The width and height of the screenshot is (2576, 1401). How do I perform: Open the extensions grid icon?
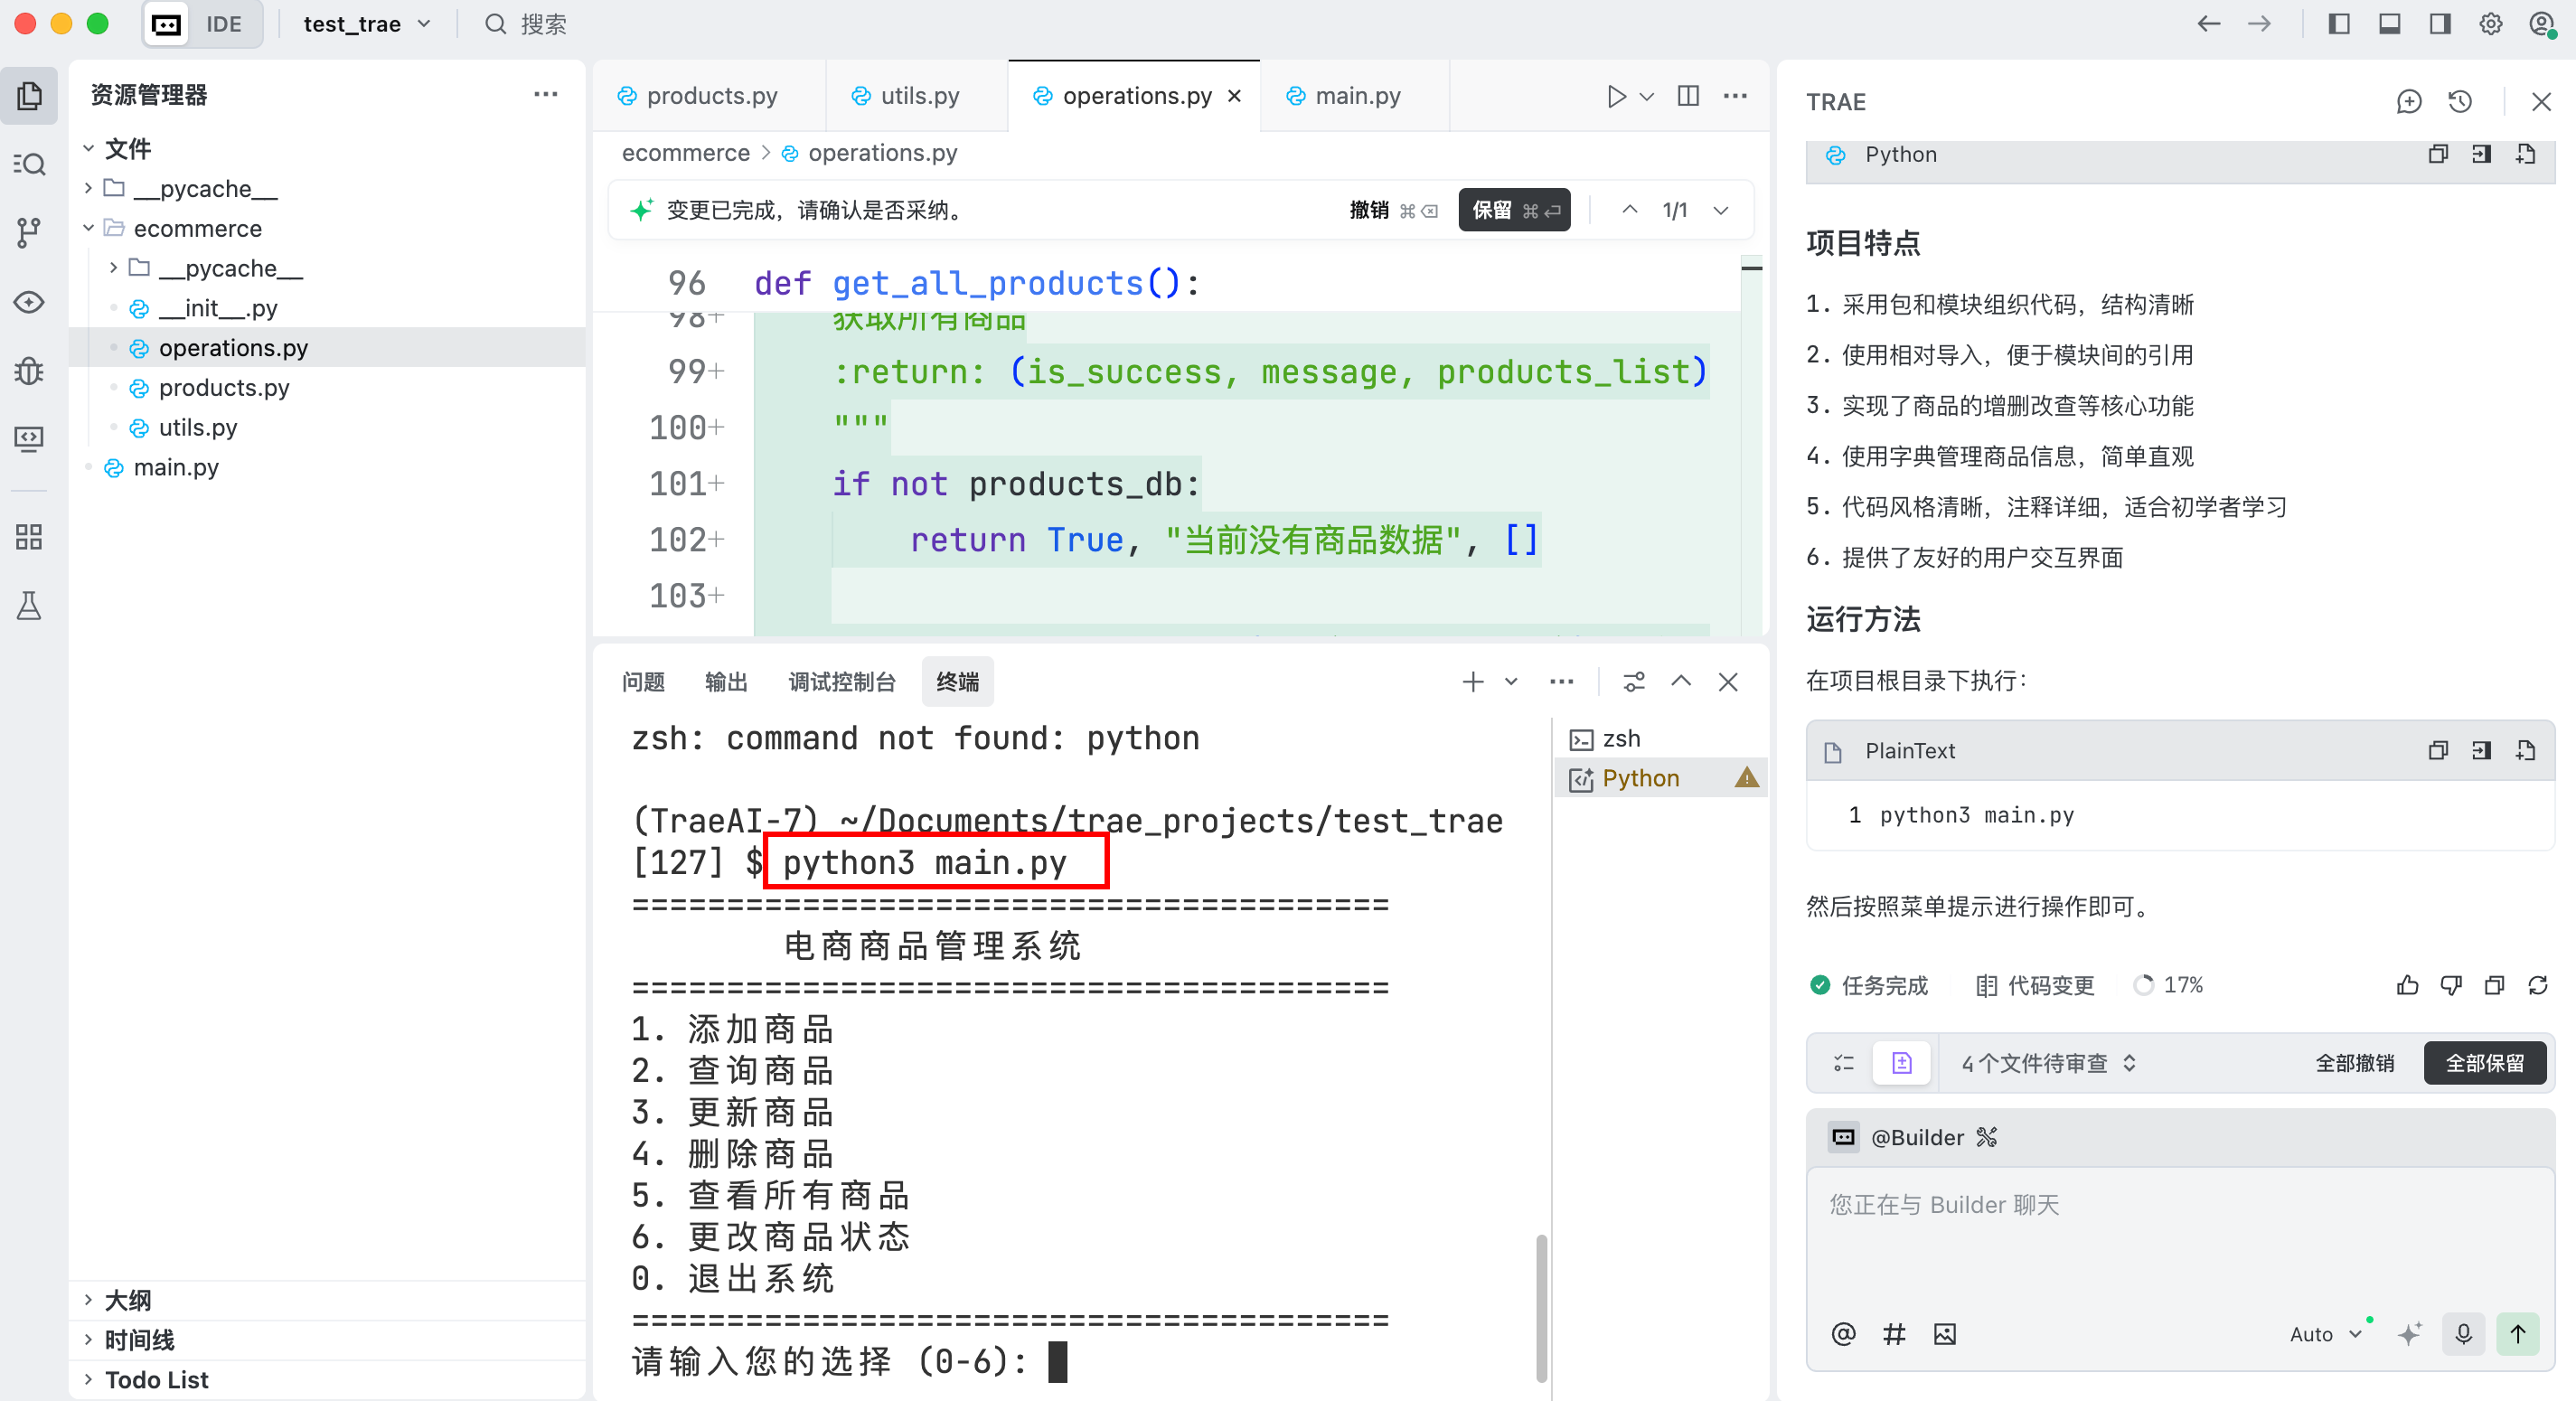(29, 537)
